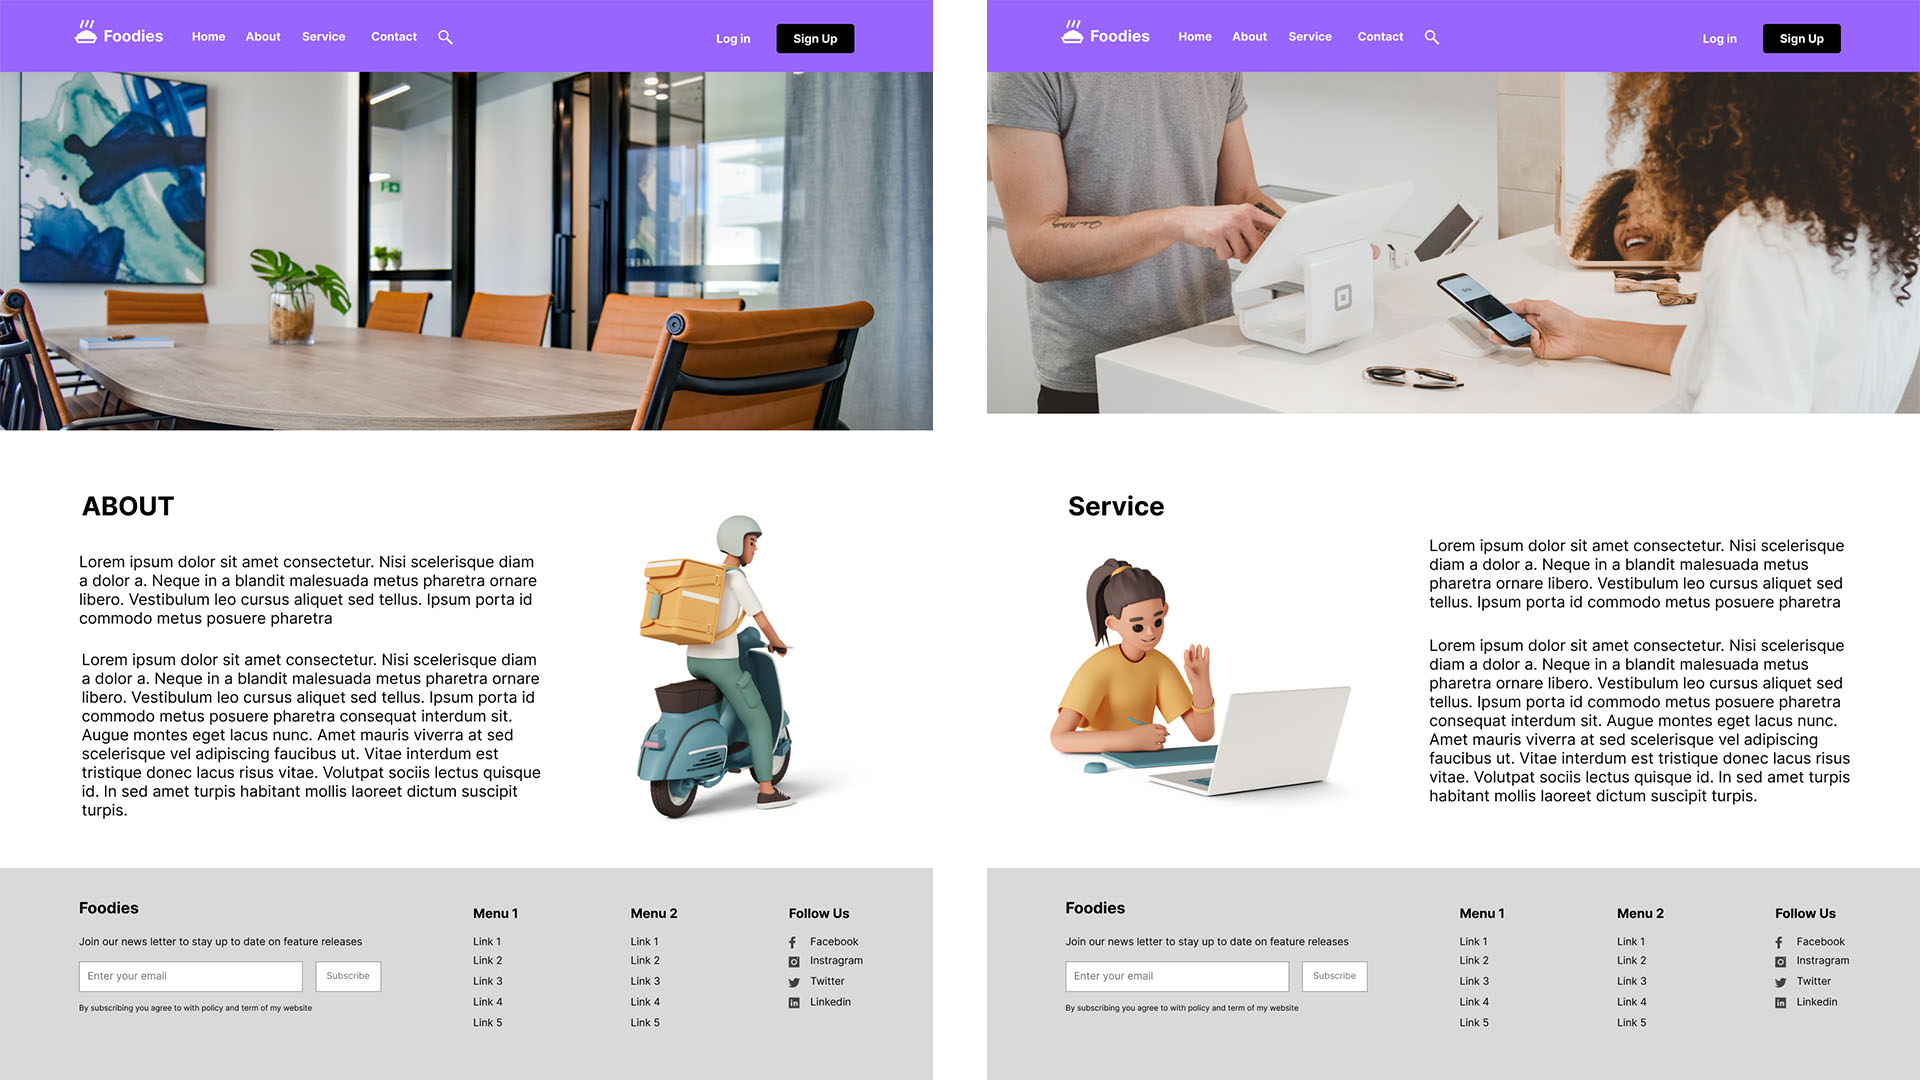Click the LinkedIn icon in right footer
Screen dimensions: 1920x1080
[x=1780, y=1002]
